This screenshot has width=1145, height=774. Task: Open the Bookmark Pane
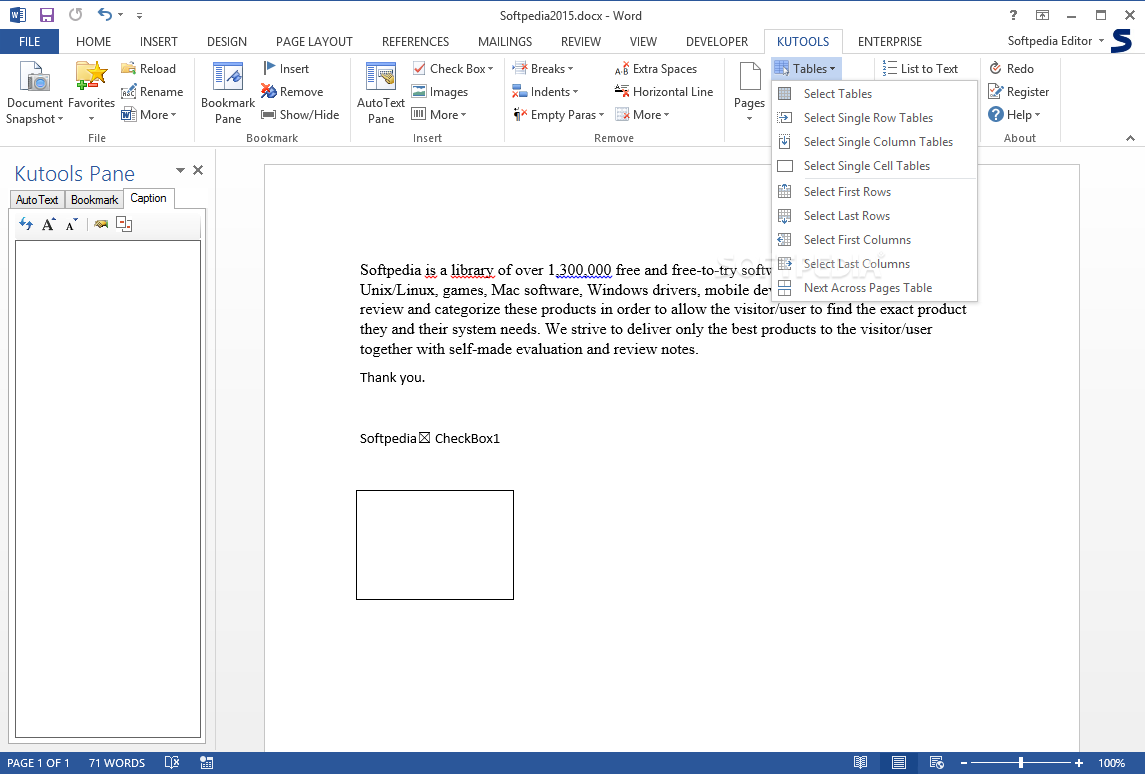(228, 93)
